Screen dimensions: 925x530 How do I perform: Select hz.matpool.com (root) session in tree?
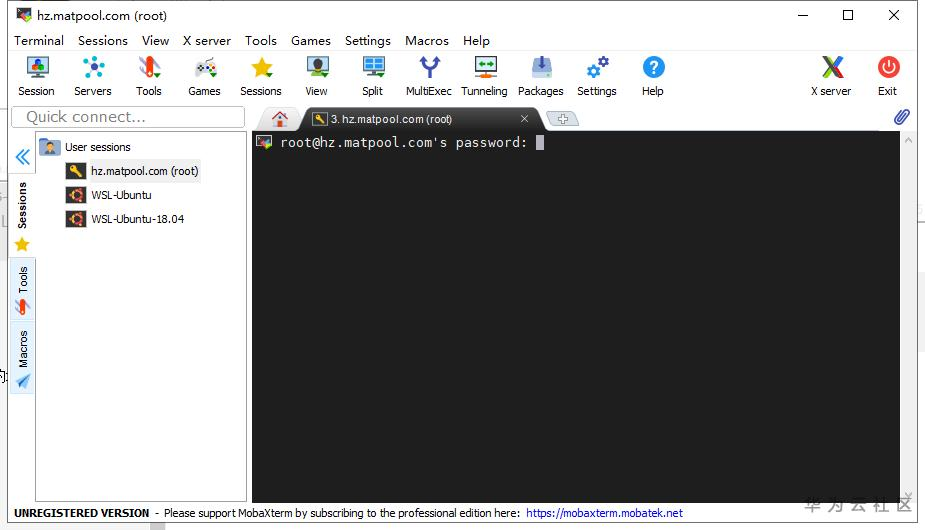click(x=133, y=171)
